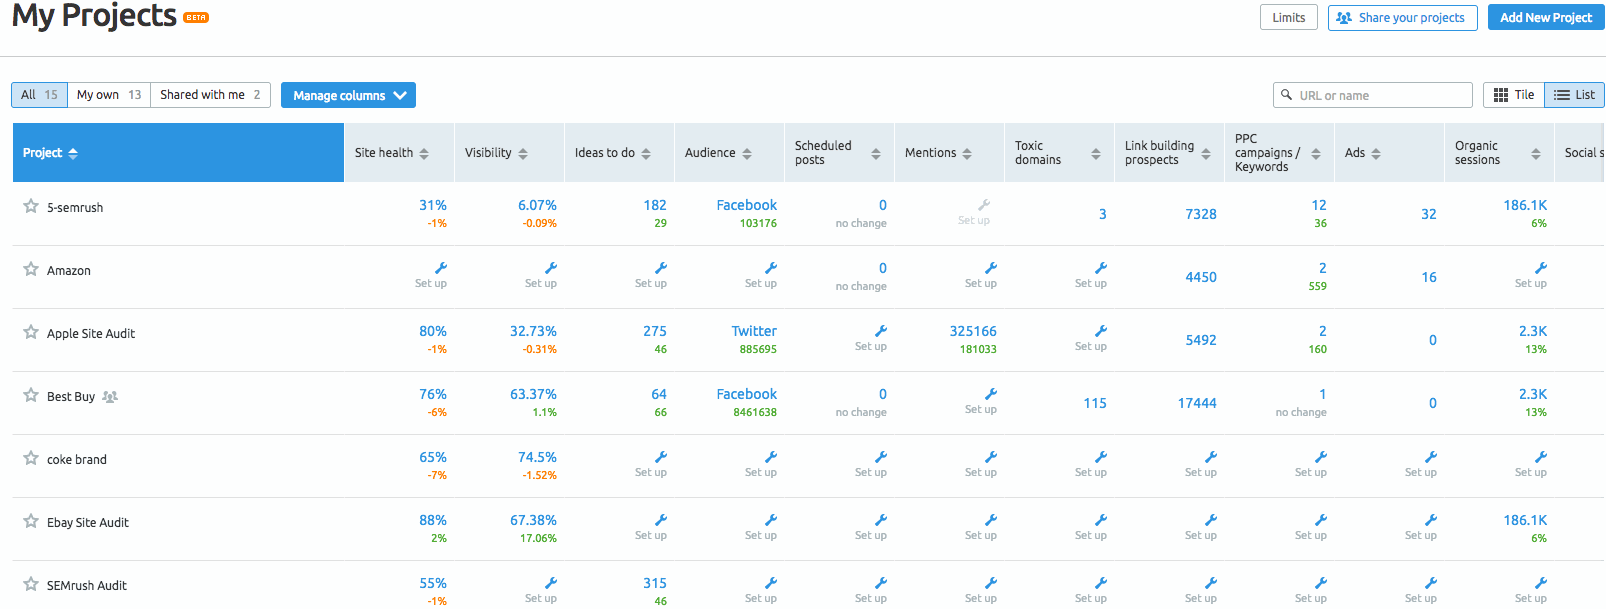
Task: Sort by Ideas to do column
Action: coord(646,153)
